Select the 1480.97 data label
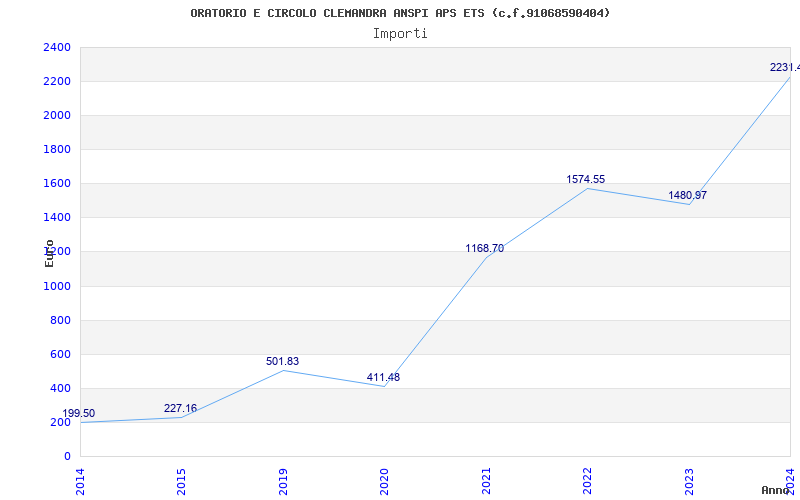The image size is (800, 500). click(687, 195)
